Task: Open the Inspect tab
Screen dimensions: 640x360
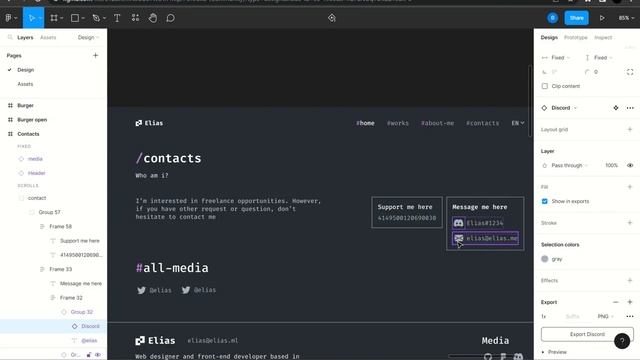Action: 603,37
